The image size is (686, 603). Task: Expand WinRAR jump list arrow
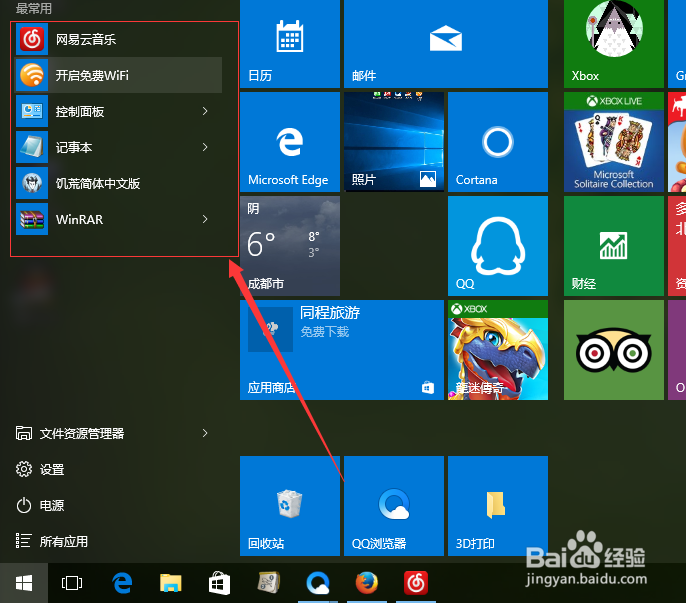205,219
